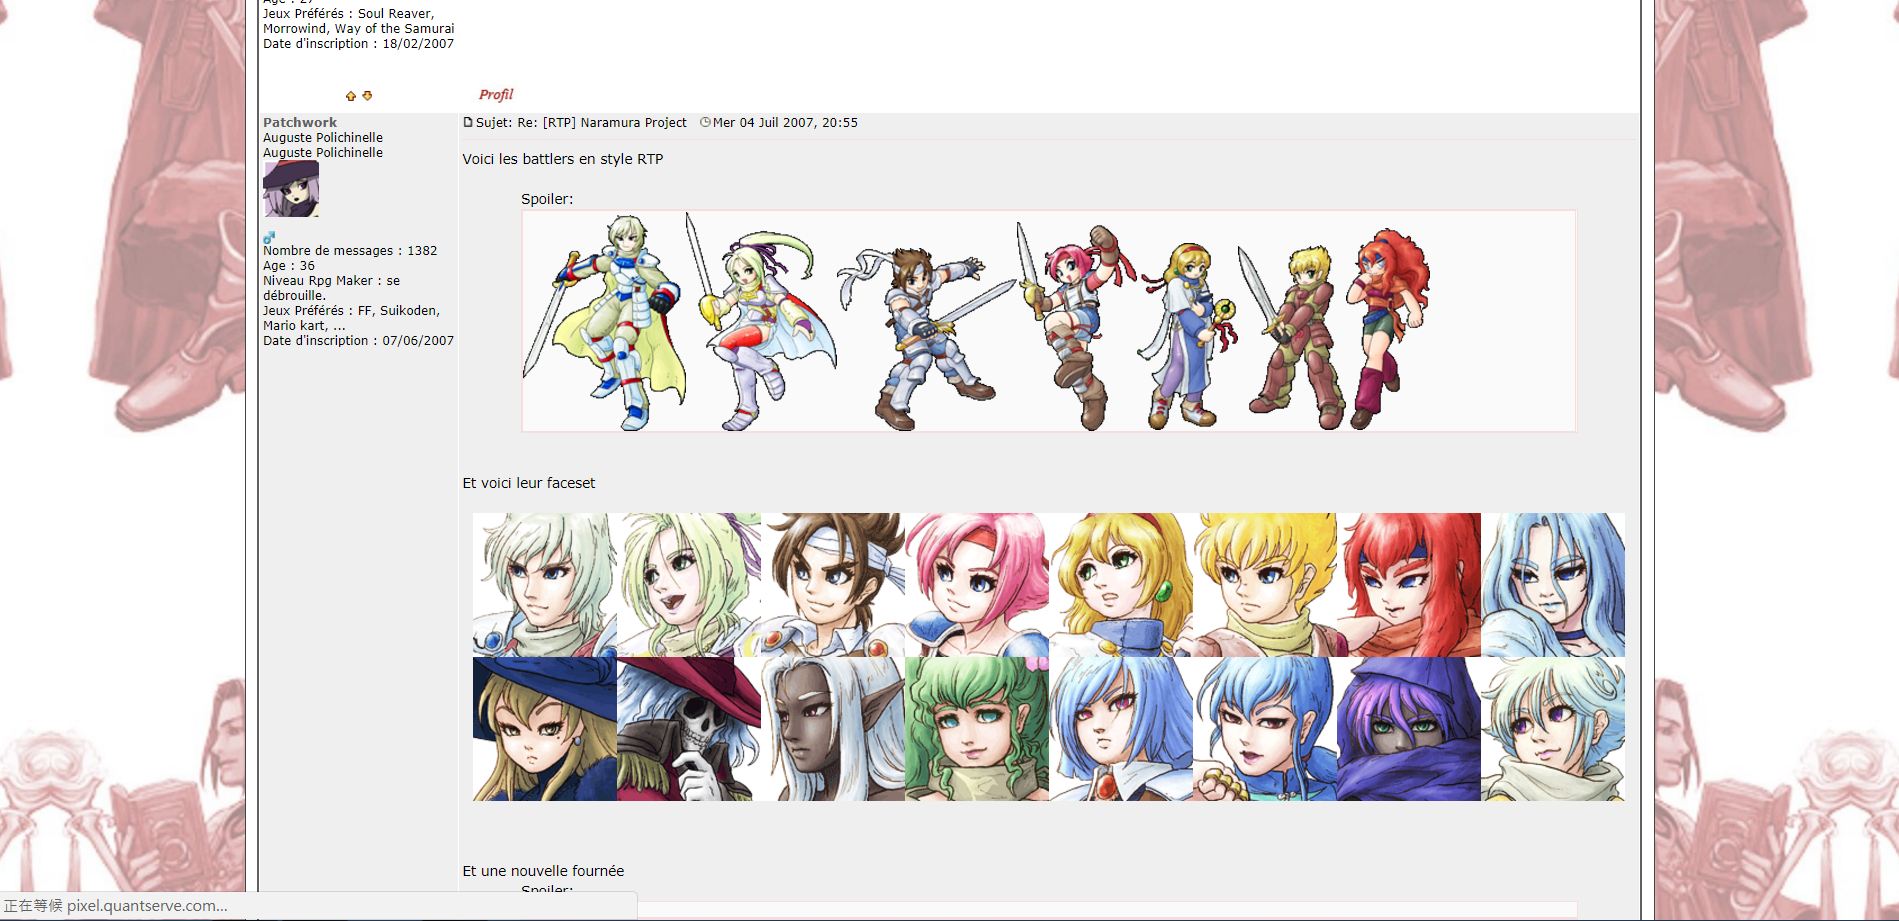The height and width of the screenshot is (921, 1899).
Task: Click the blue-haired red-eyed girl portrait
Action: [x=1121, y=729]
